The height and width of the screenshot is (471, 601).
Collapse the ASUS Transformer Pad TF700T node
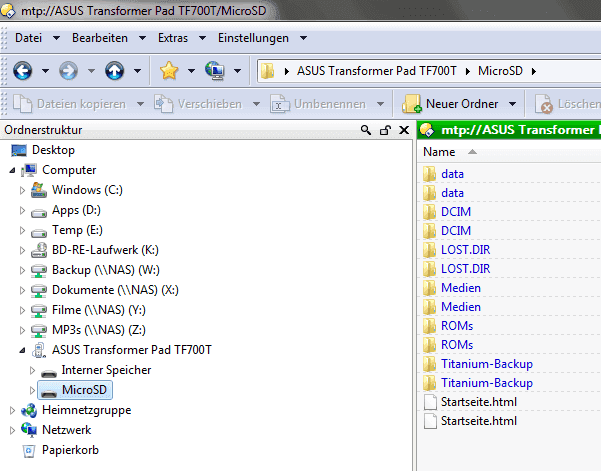point(23,350)
